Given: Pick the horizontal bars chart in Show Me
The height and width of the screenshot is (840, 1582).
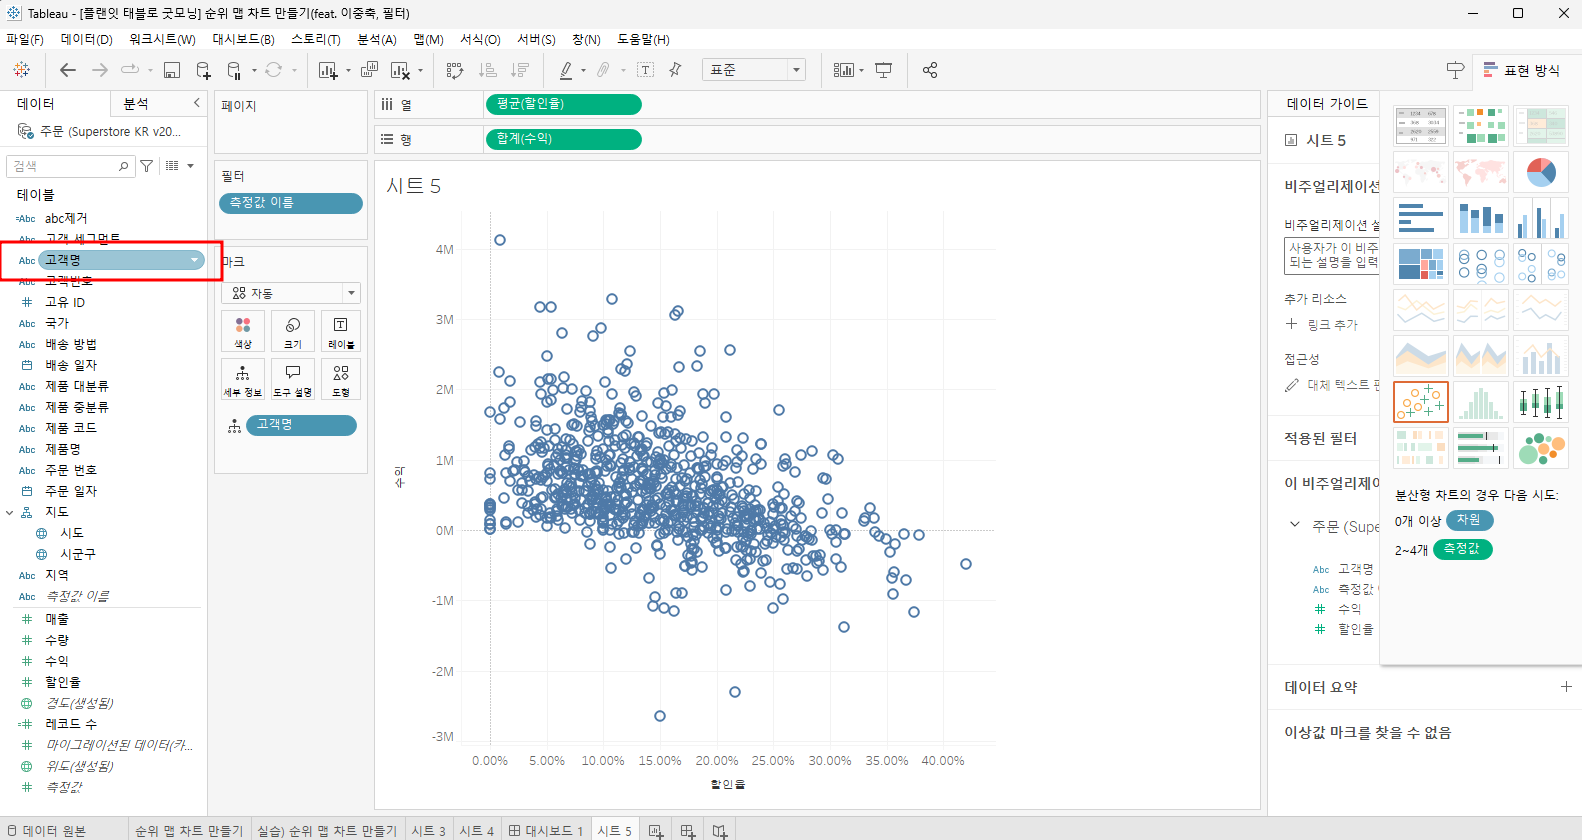Looking at the screenshot, I should click(1421, 218).
